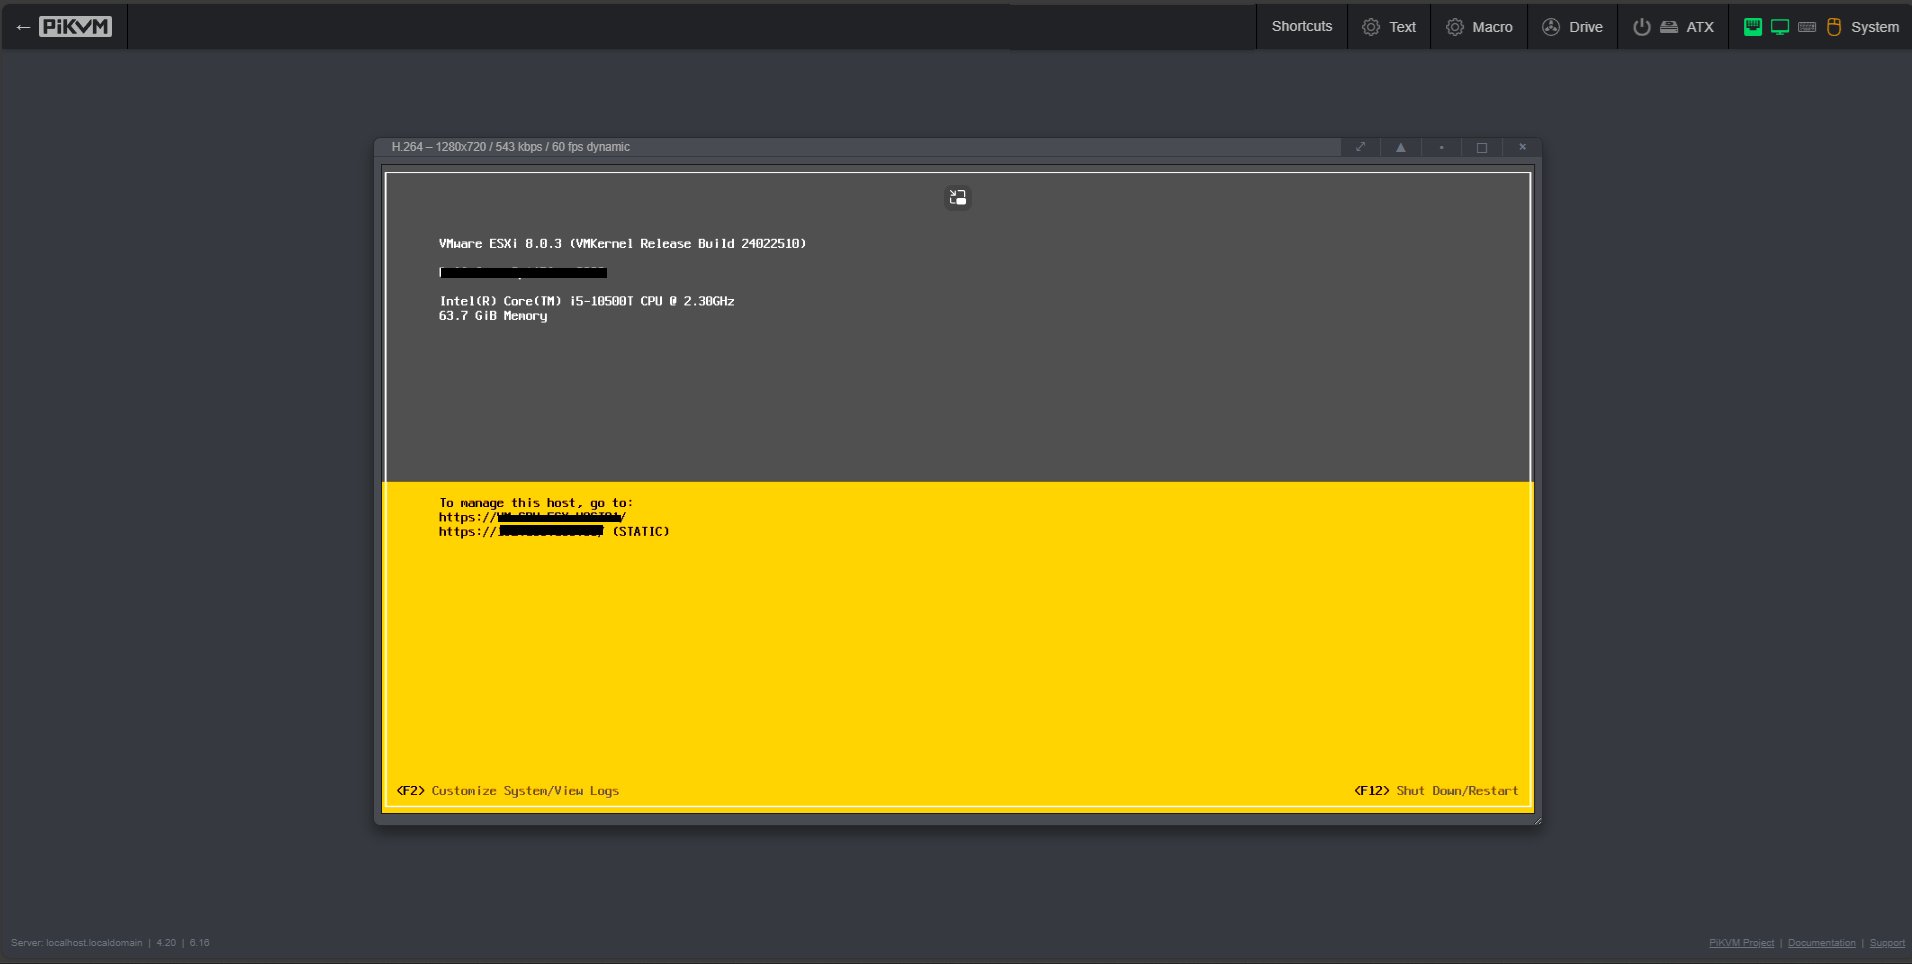Click the VMware ESXi 8.0.3 version line
Viewport: 1912px width, 964px height.
pos(622,244)
